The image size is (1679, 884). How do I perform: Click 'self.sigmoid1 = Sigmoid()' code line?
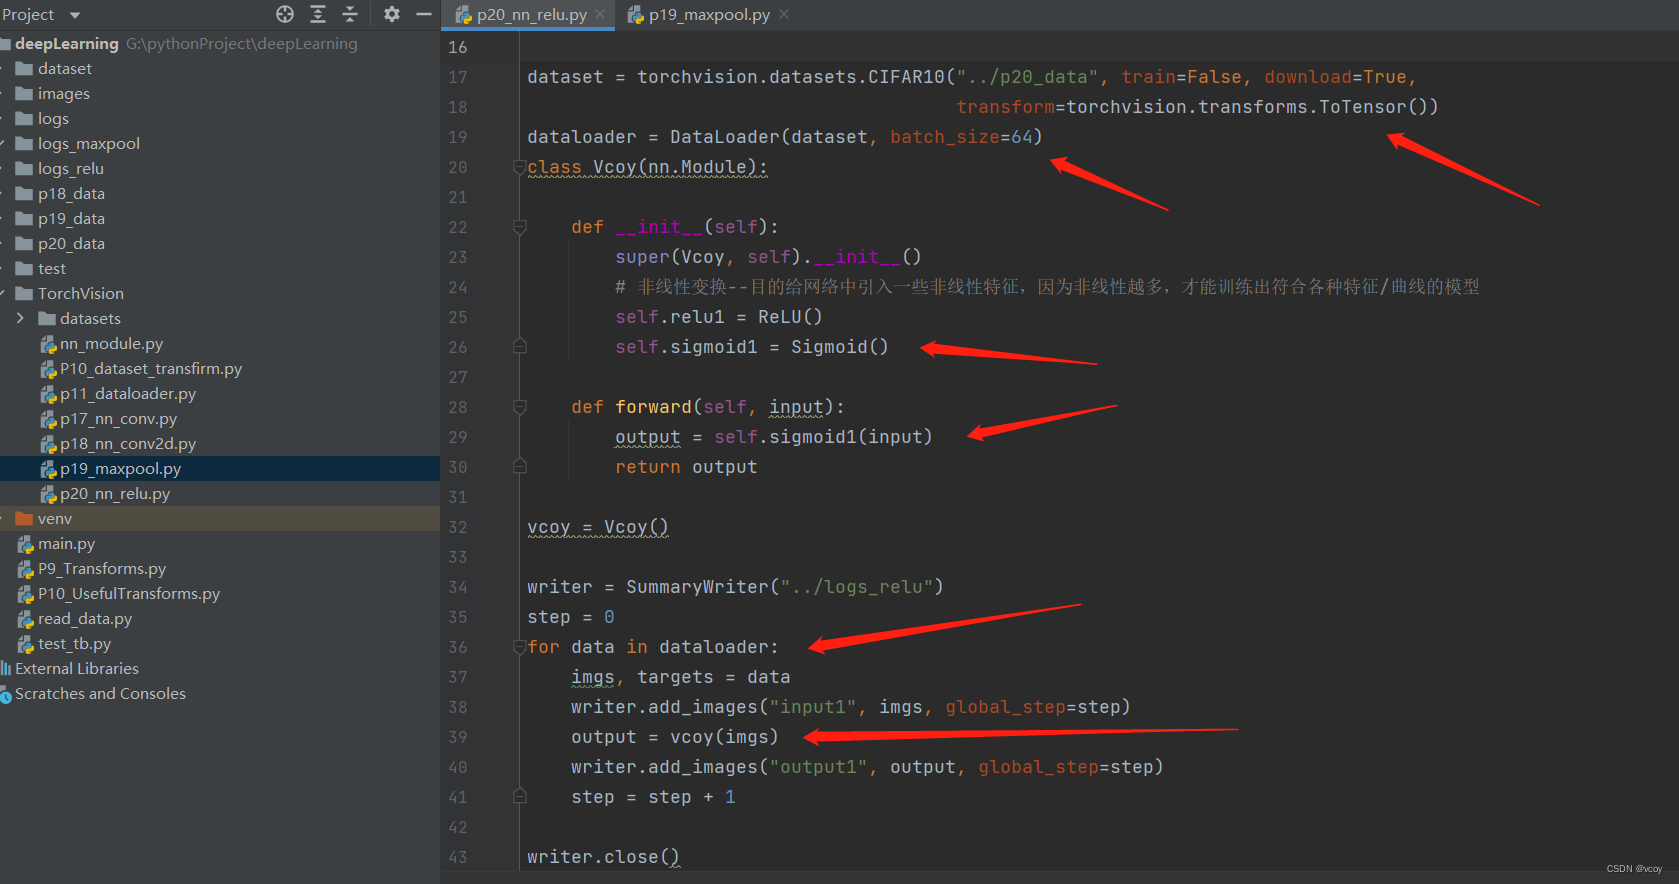752,347
